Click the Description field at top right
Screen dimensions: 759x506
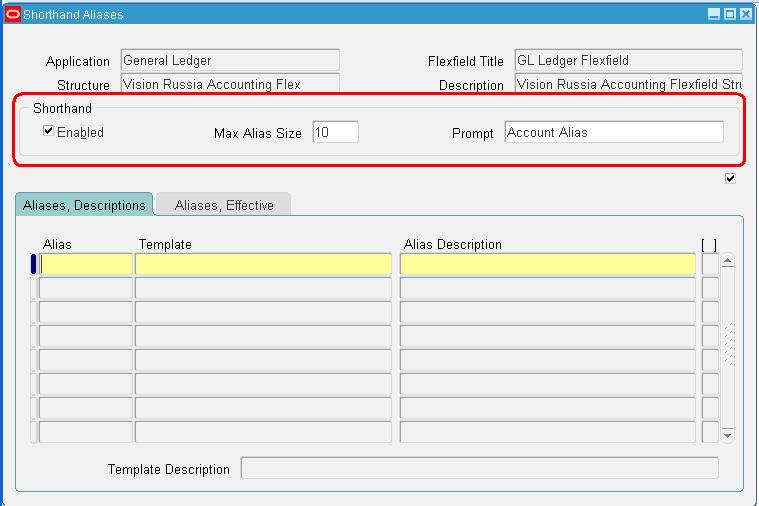628,83
